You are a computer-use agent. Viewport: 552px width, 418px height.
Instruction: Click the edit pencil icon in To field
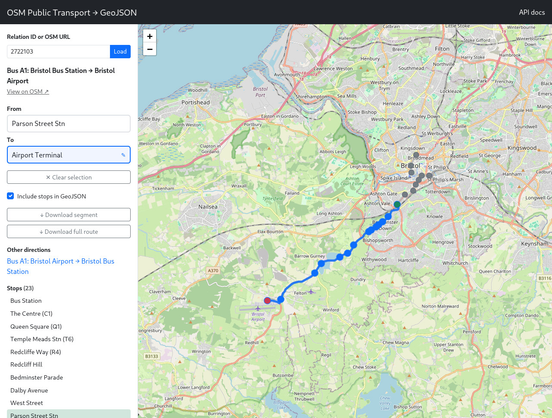pyautogui.click(x=123, y=155)
